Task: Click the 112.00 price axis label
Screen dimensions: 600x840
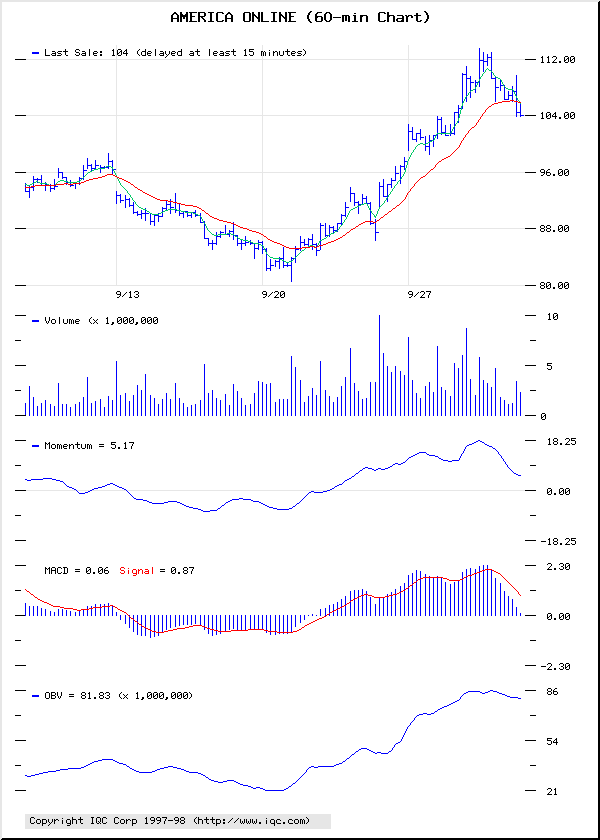Action: pos(558,59)
